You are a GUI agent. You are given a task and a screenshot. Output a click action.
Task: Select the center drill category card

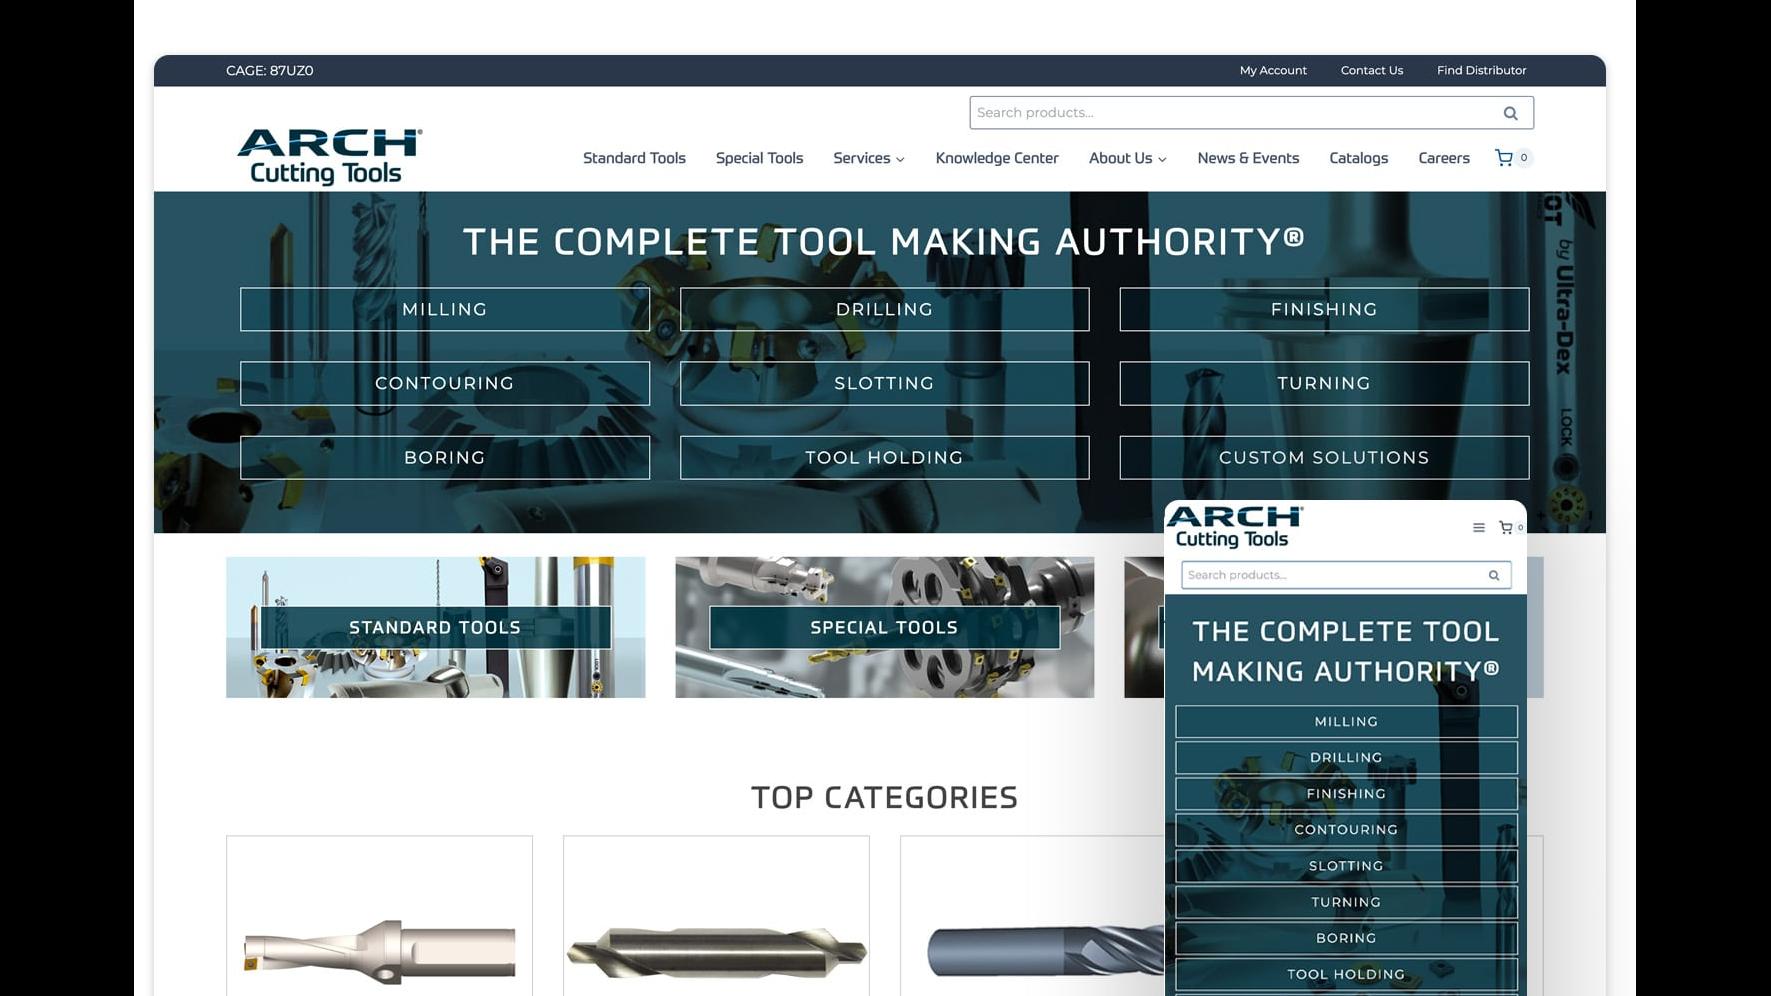(716, 916)
